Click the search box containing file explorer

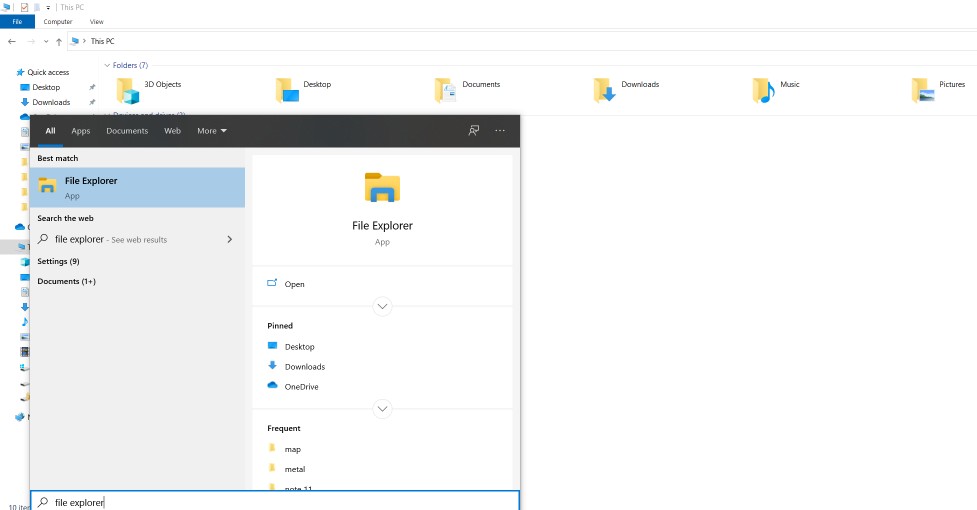(x=275, y=501)
